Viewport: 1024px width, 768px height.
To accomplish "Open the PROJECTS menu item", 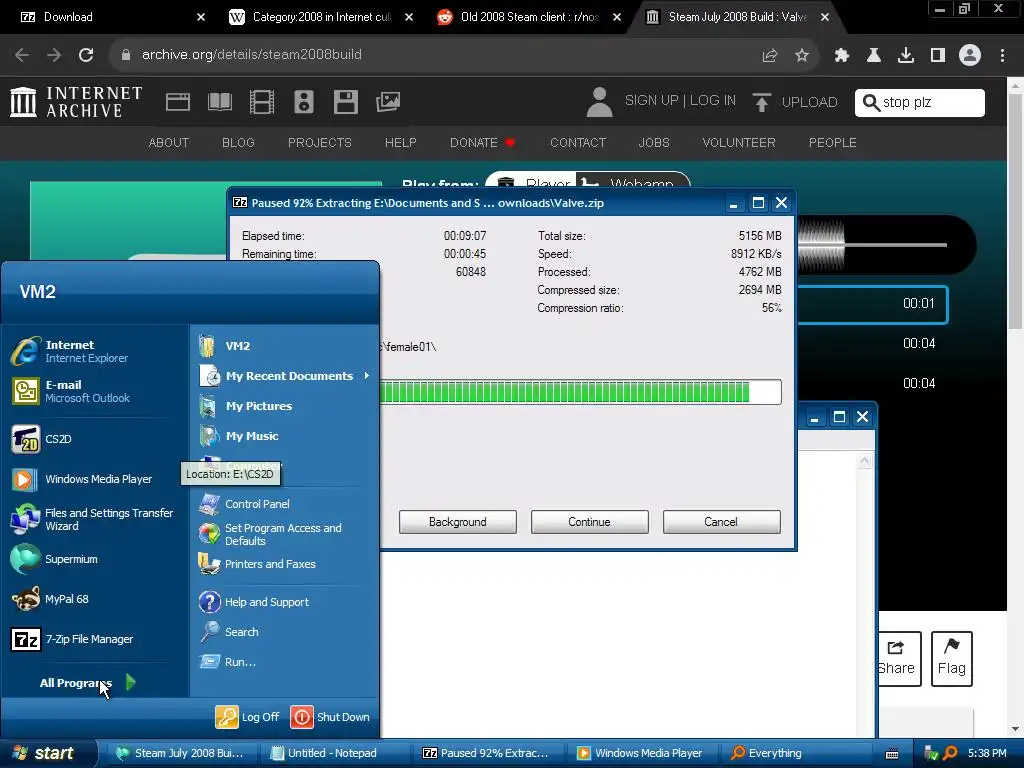I will 320,142.
